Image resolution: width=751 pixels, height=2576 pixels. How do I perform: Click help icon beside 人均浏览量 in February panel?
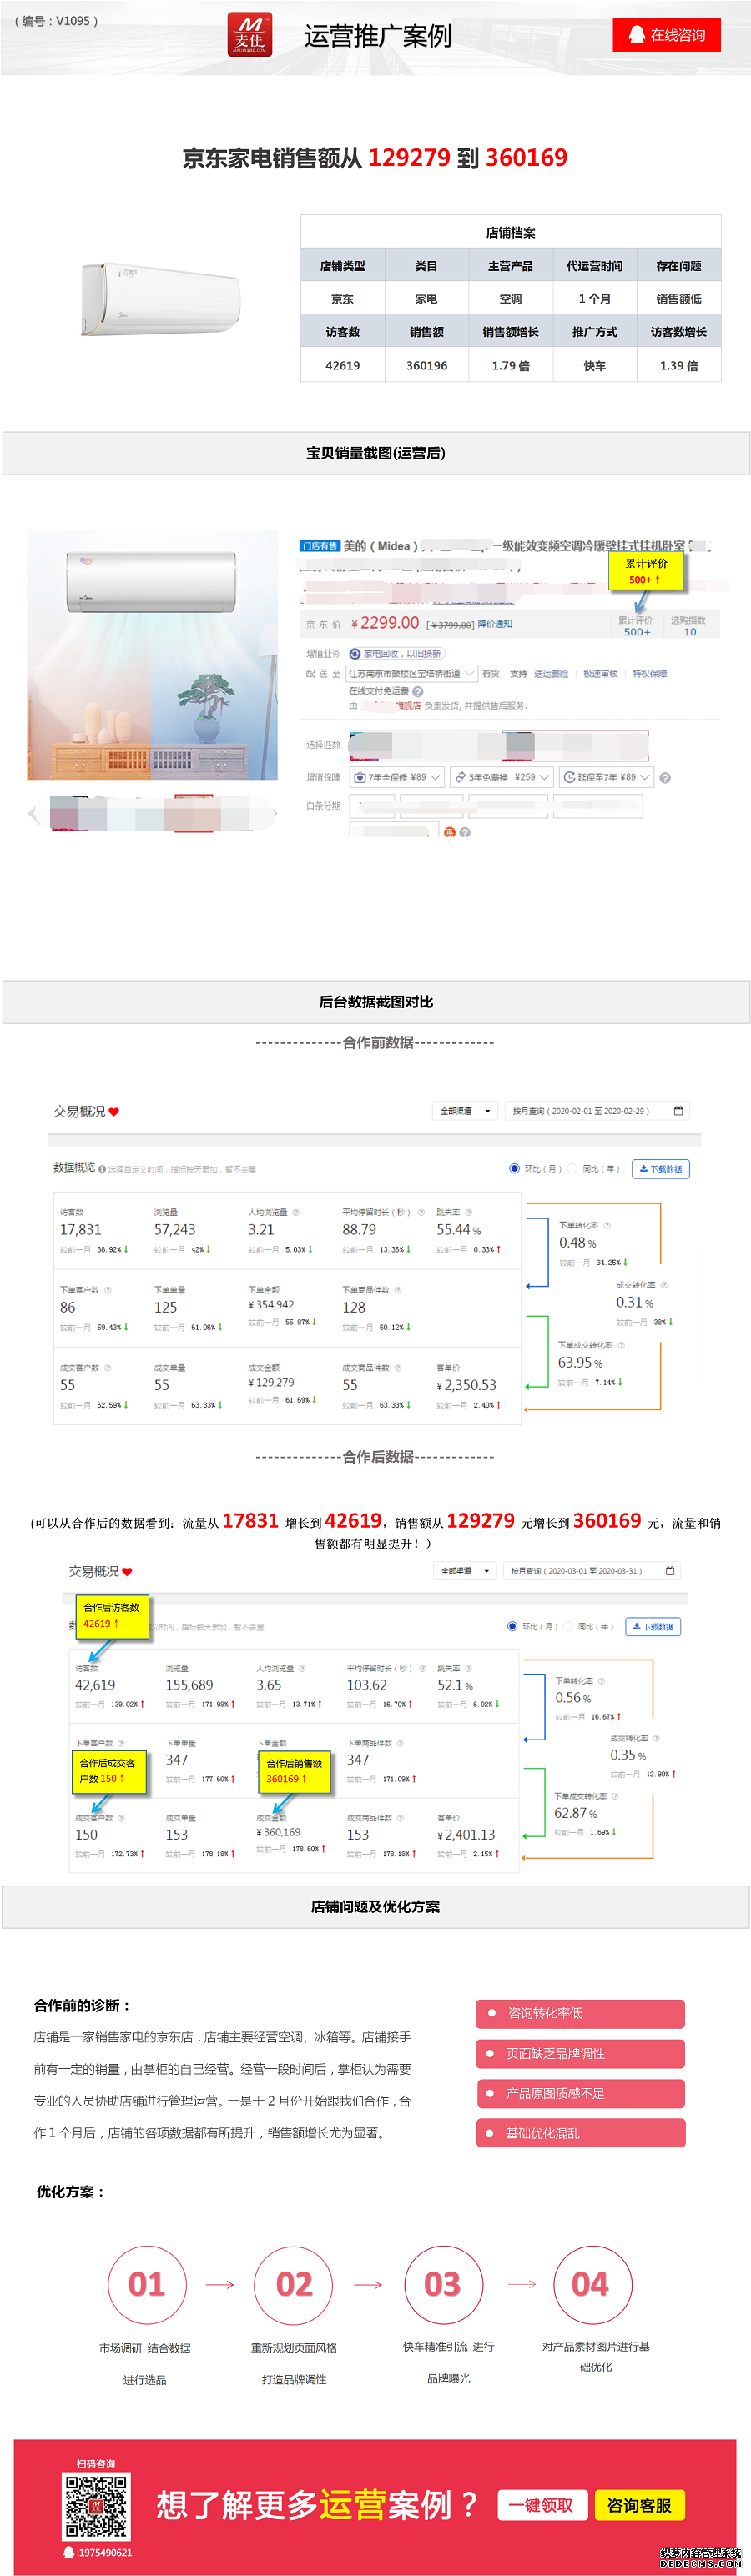tap(297, 1212)
